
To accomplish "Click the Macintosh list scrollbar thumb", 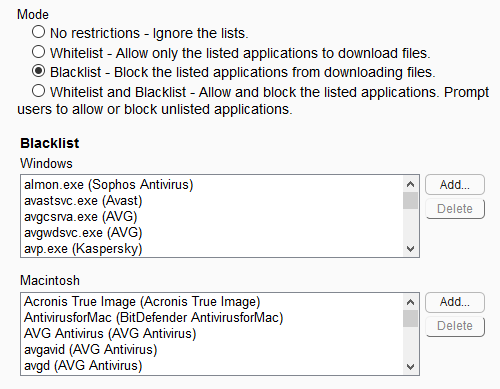I will pyautogui.click(x=410, y=319).
